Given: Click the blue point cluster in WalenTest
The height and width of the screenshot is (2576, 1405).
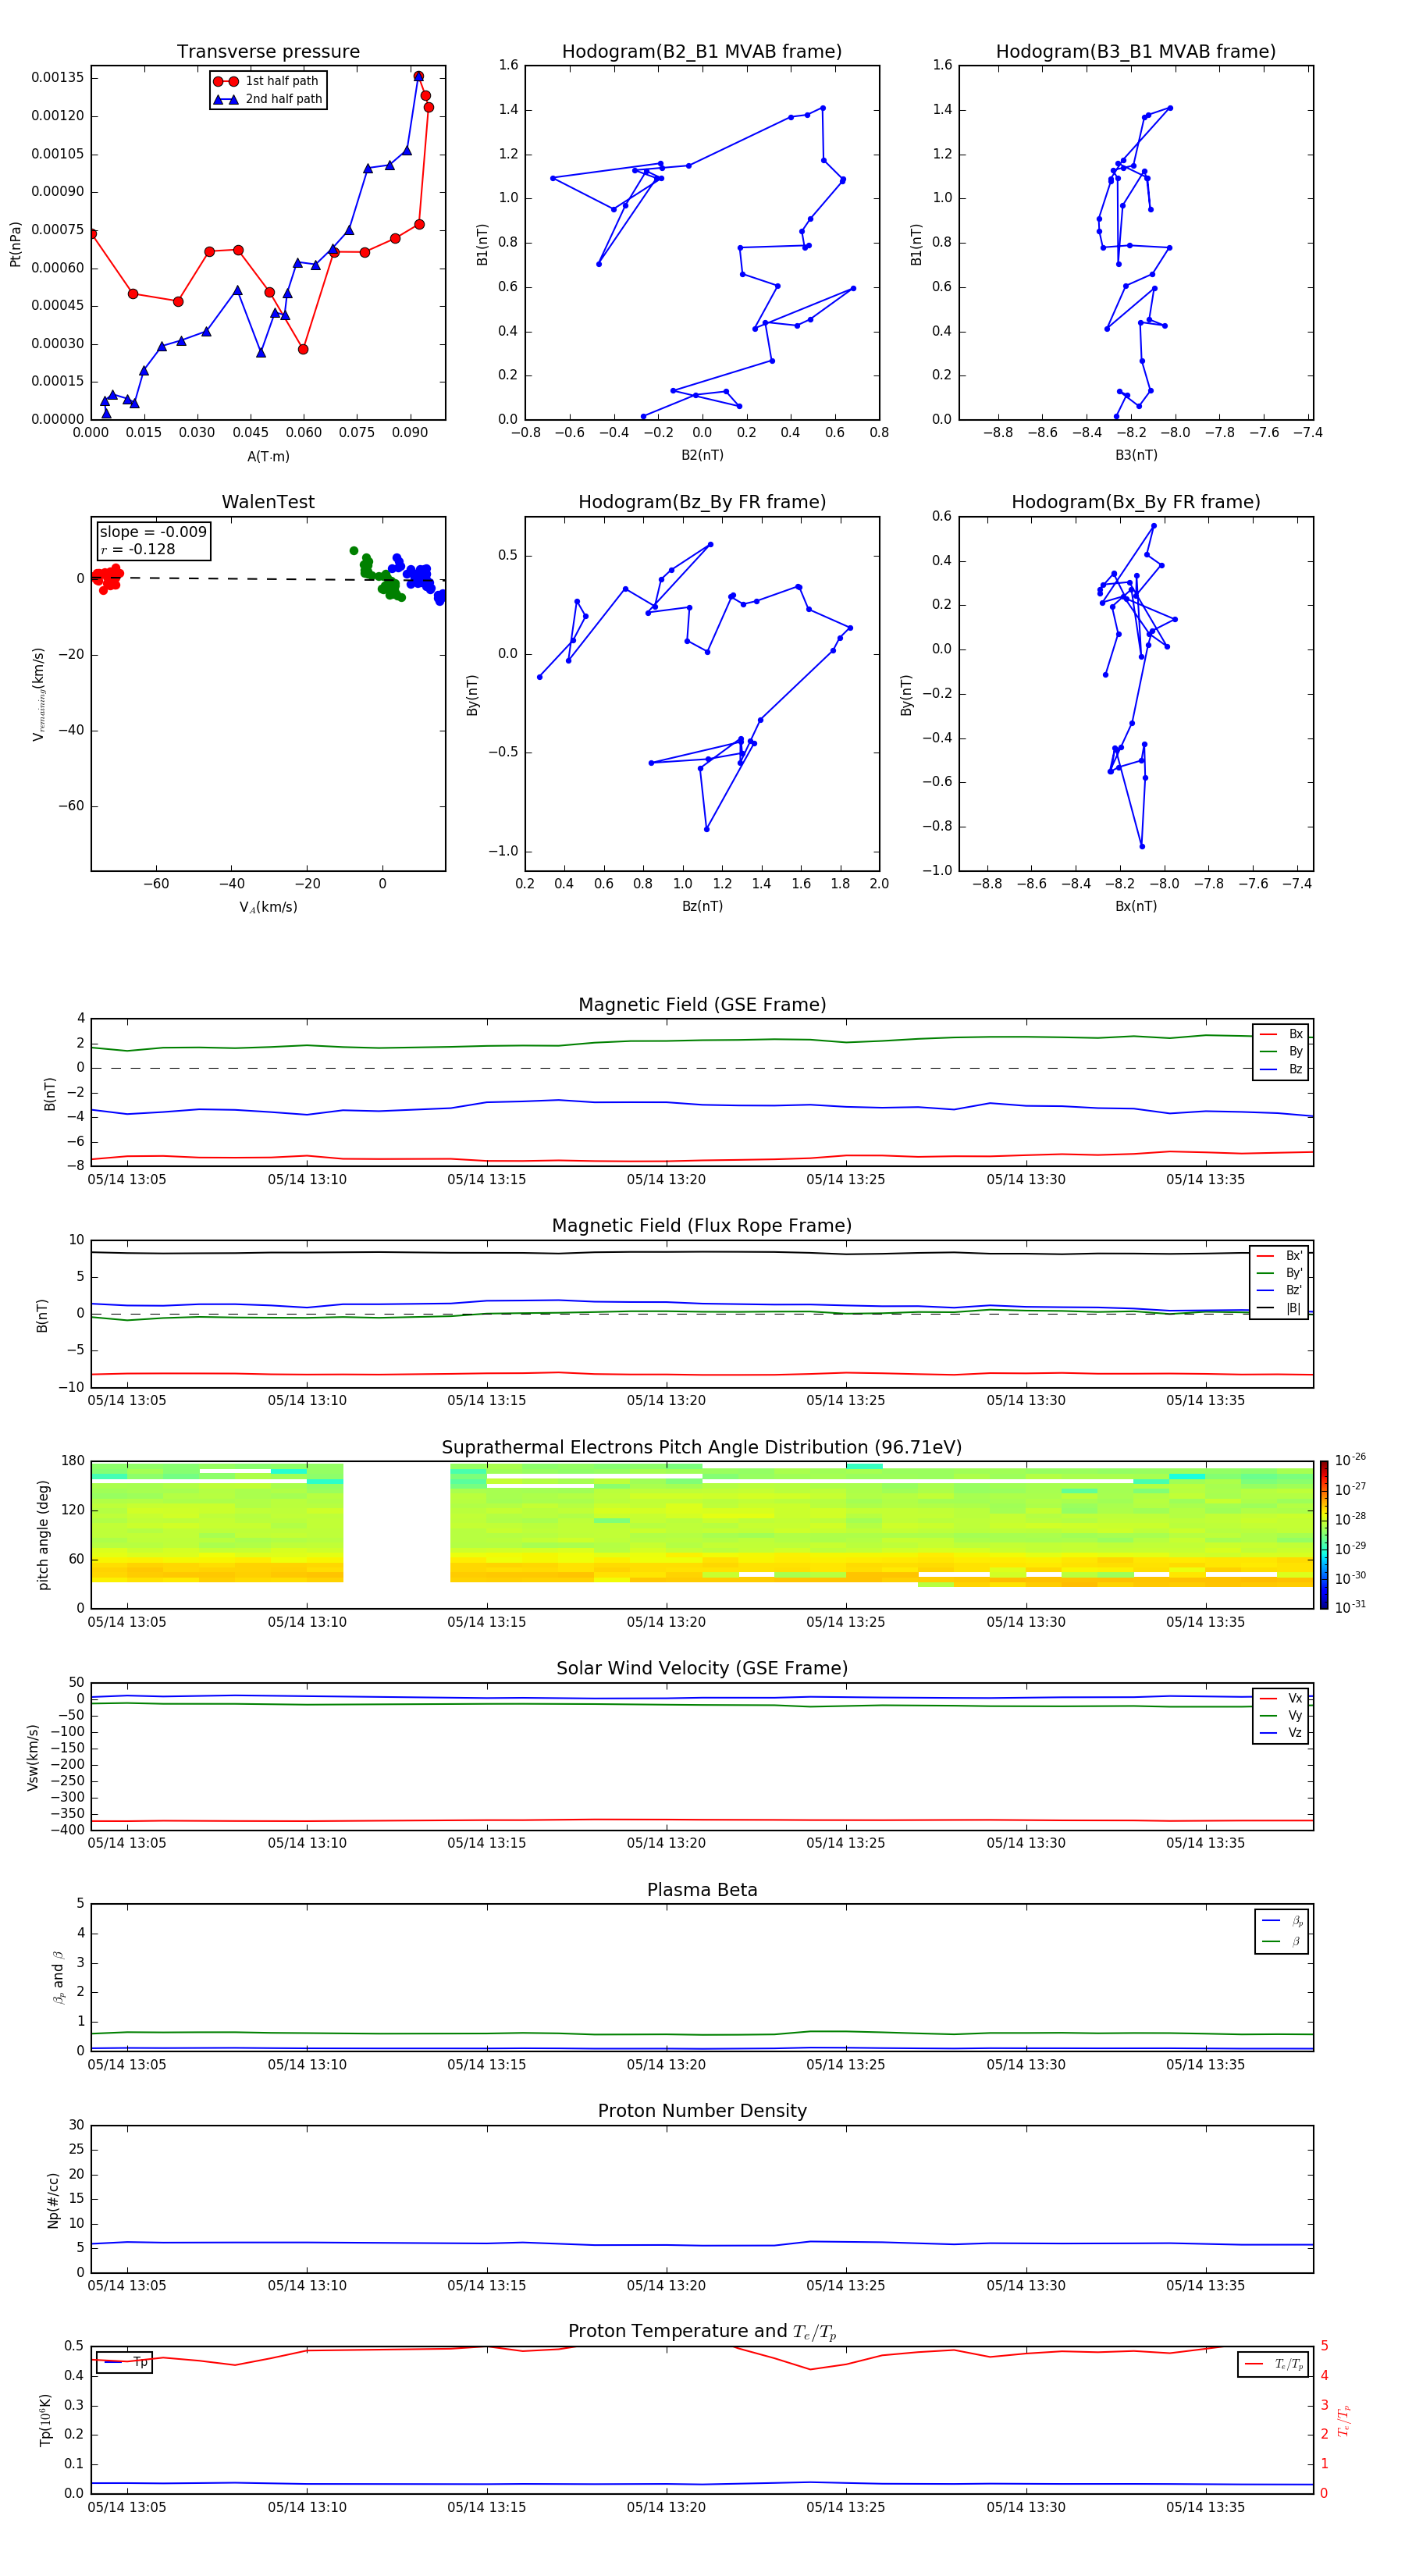Looking at the screenshot, I should (418, 578).
